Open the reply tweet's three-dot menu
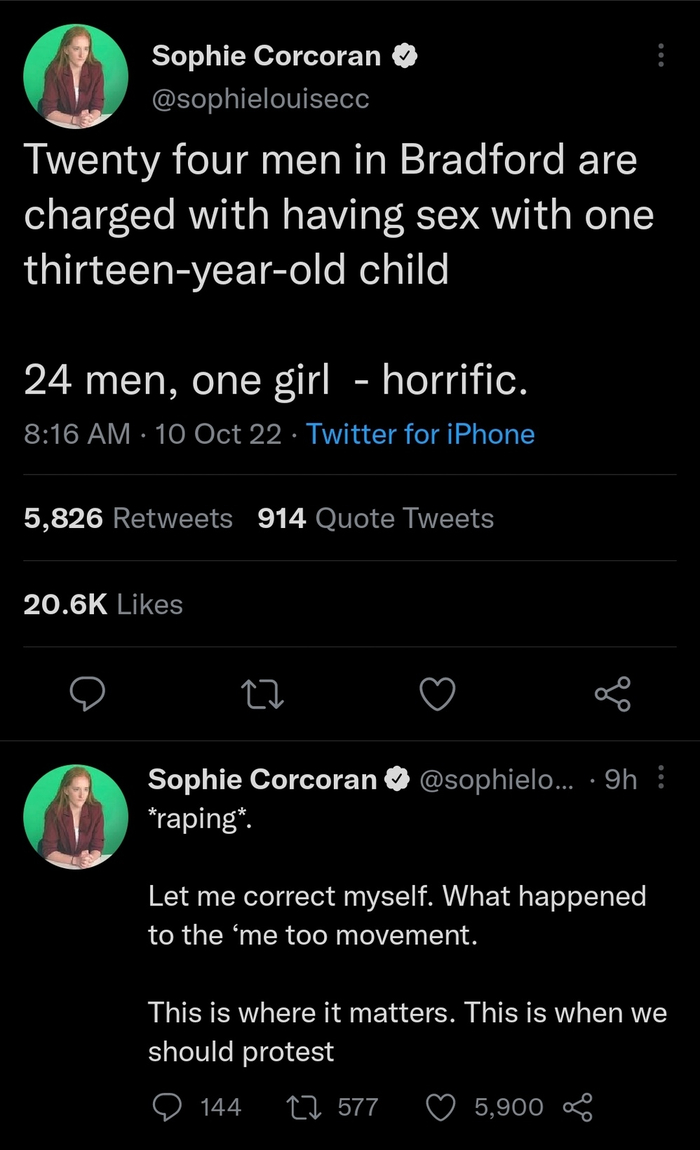The height and width of the screenshot is (1150, 700). [x=659, y=779]
